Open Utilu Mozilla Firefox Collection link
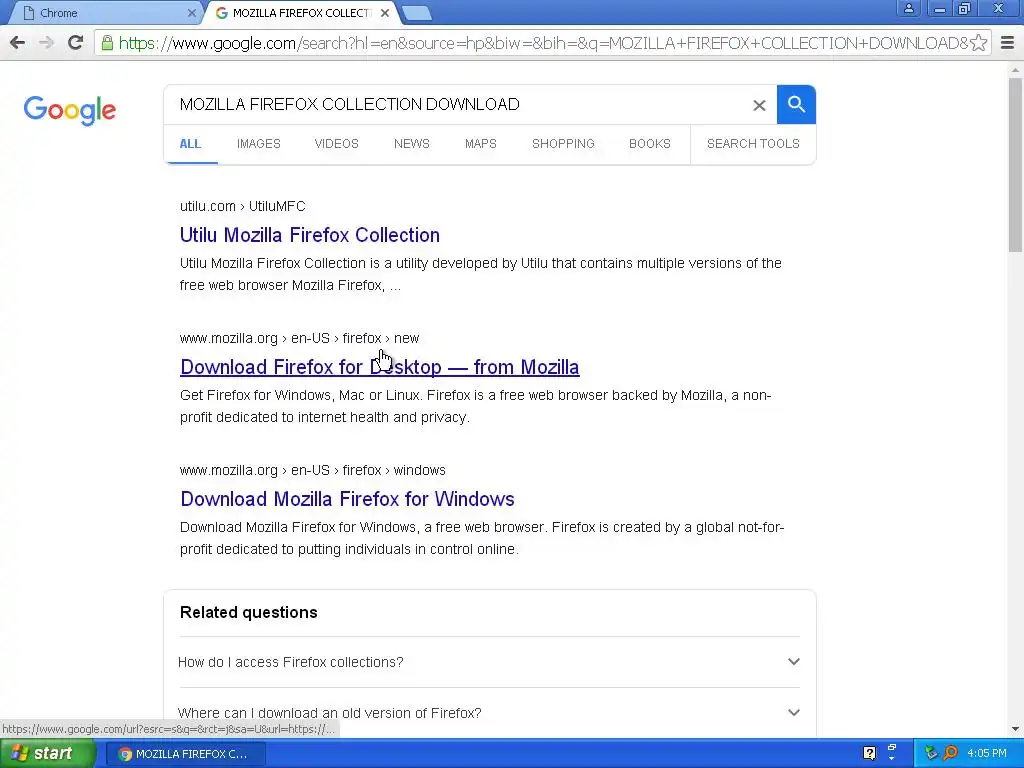The image size is (1024, 768). click(310, 235)
